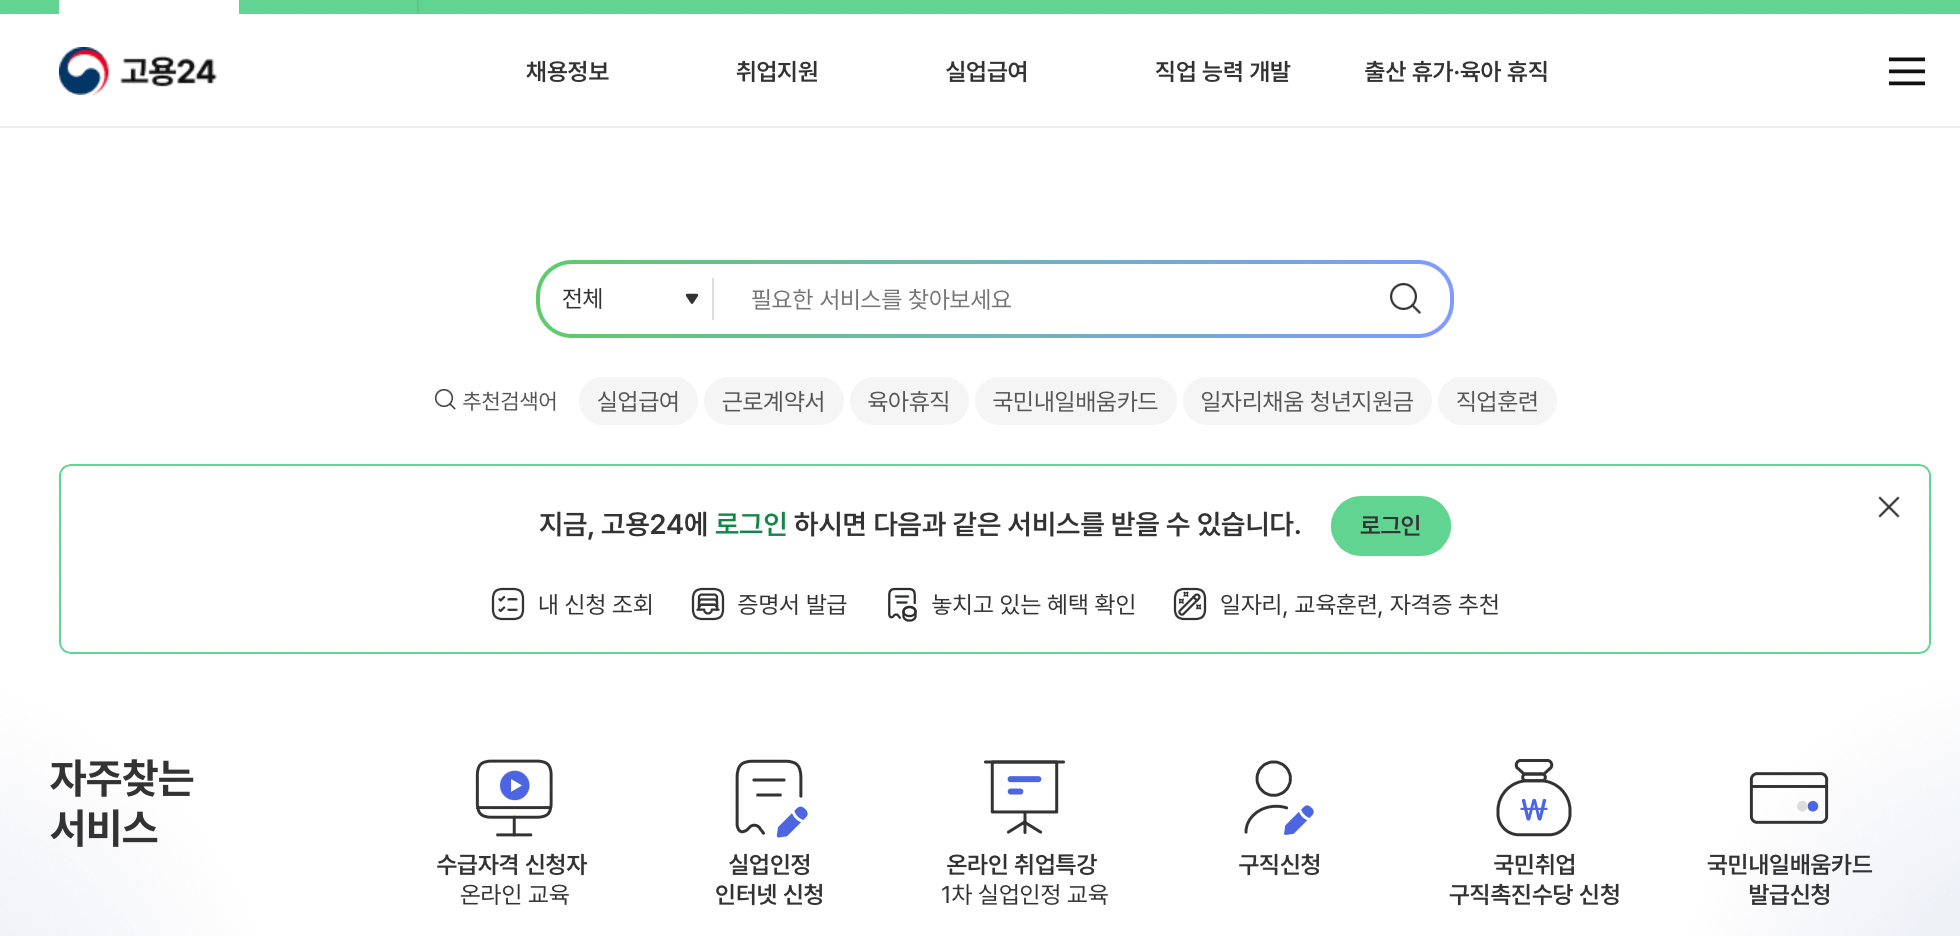Image resolution: width=1960 pixels, height=936 pixels.
Task: Click the 내 신청 조회 checklist icon
Action: [x=507, y=604]
